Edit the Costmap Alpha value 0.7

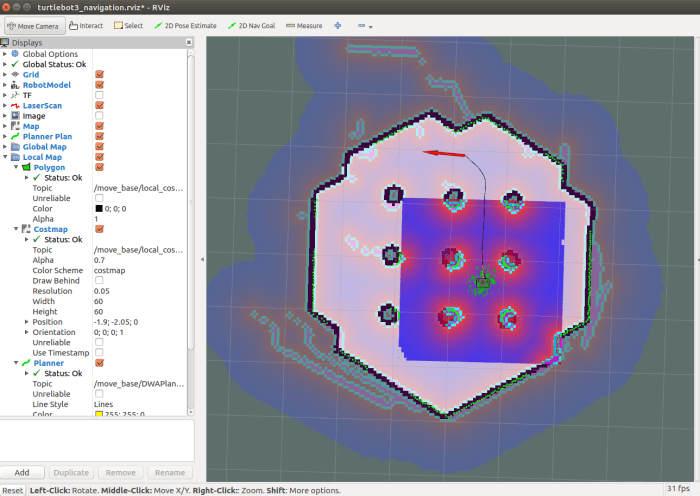(99, 260)
